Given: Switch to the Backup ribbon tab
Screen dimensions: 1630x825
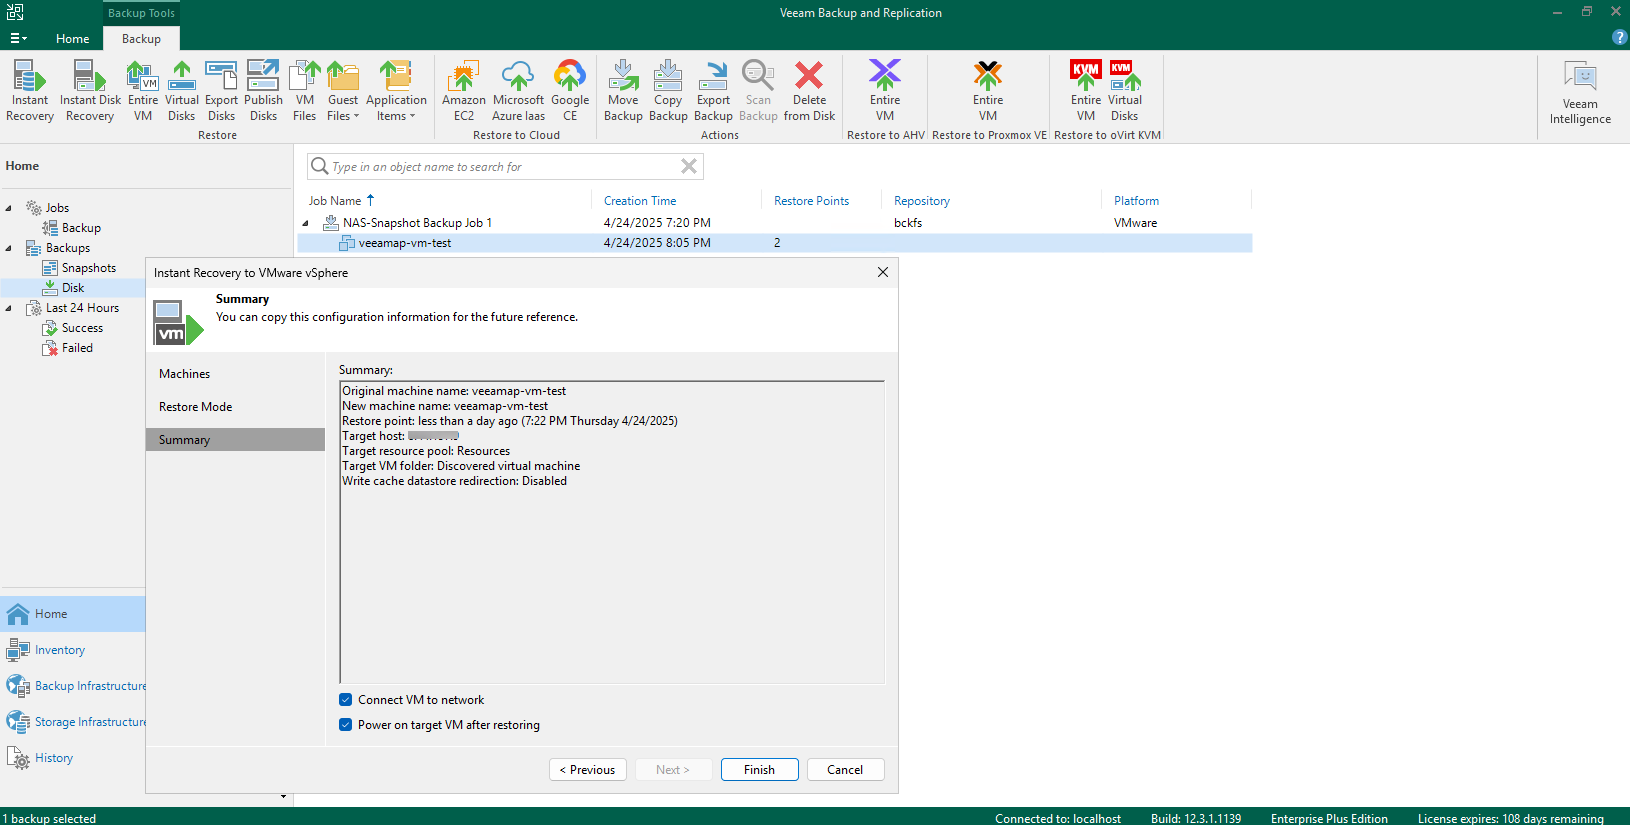Looking at the screenshot, I should (141, 39).
